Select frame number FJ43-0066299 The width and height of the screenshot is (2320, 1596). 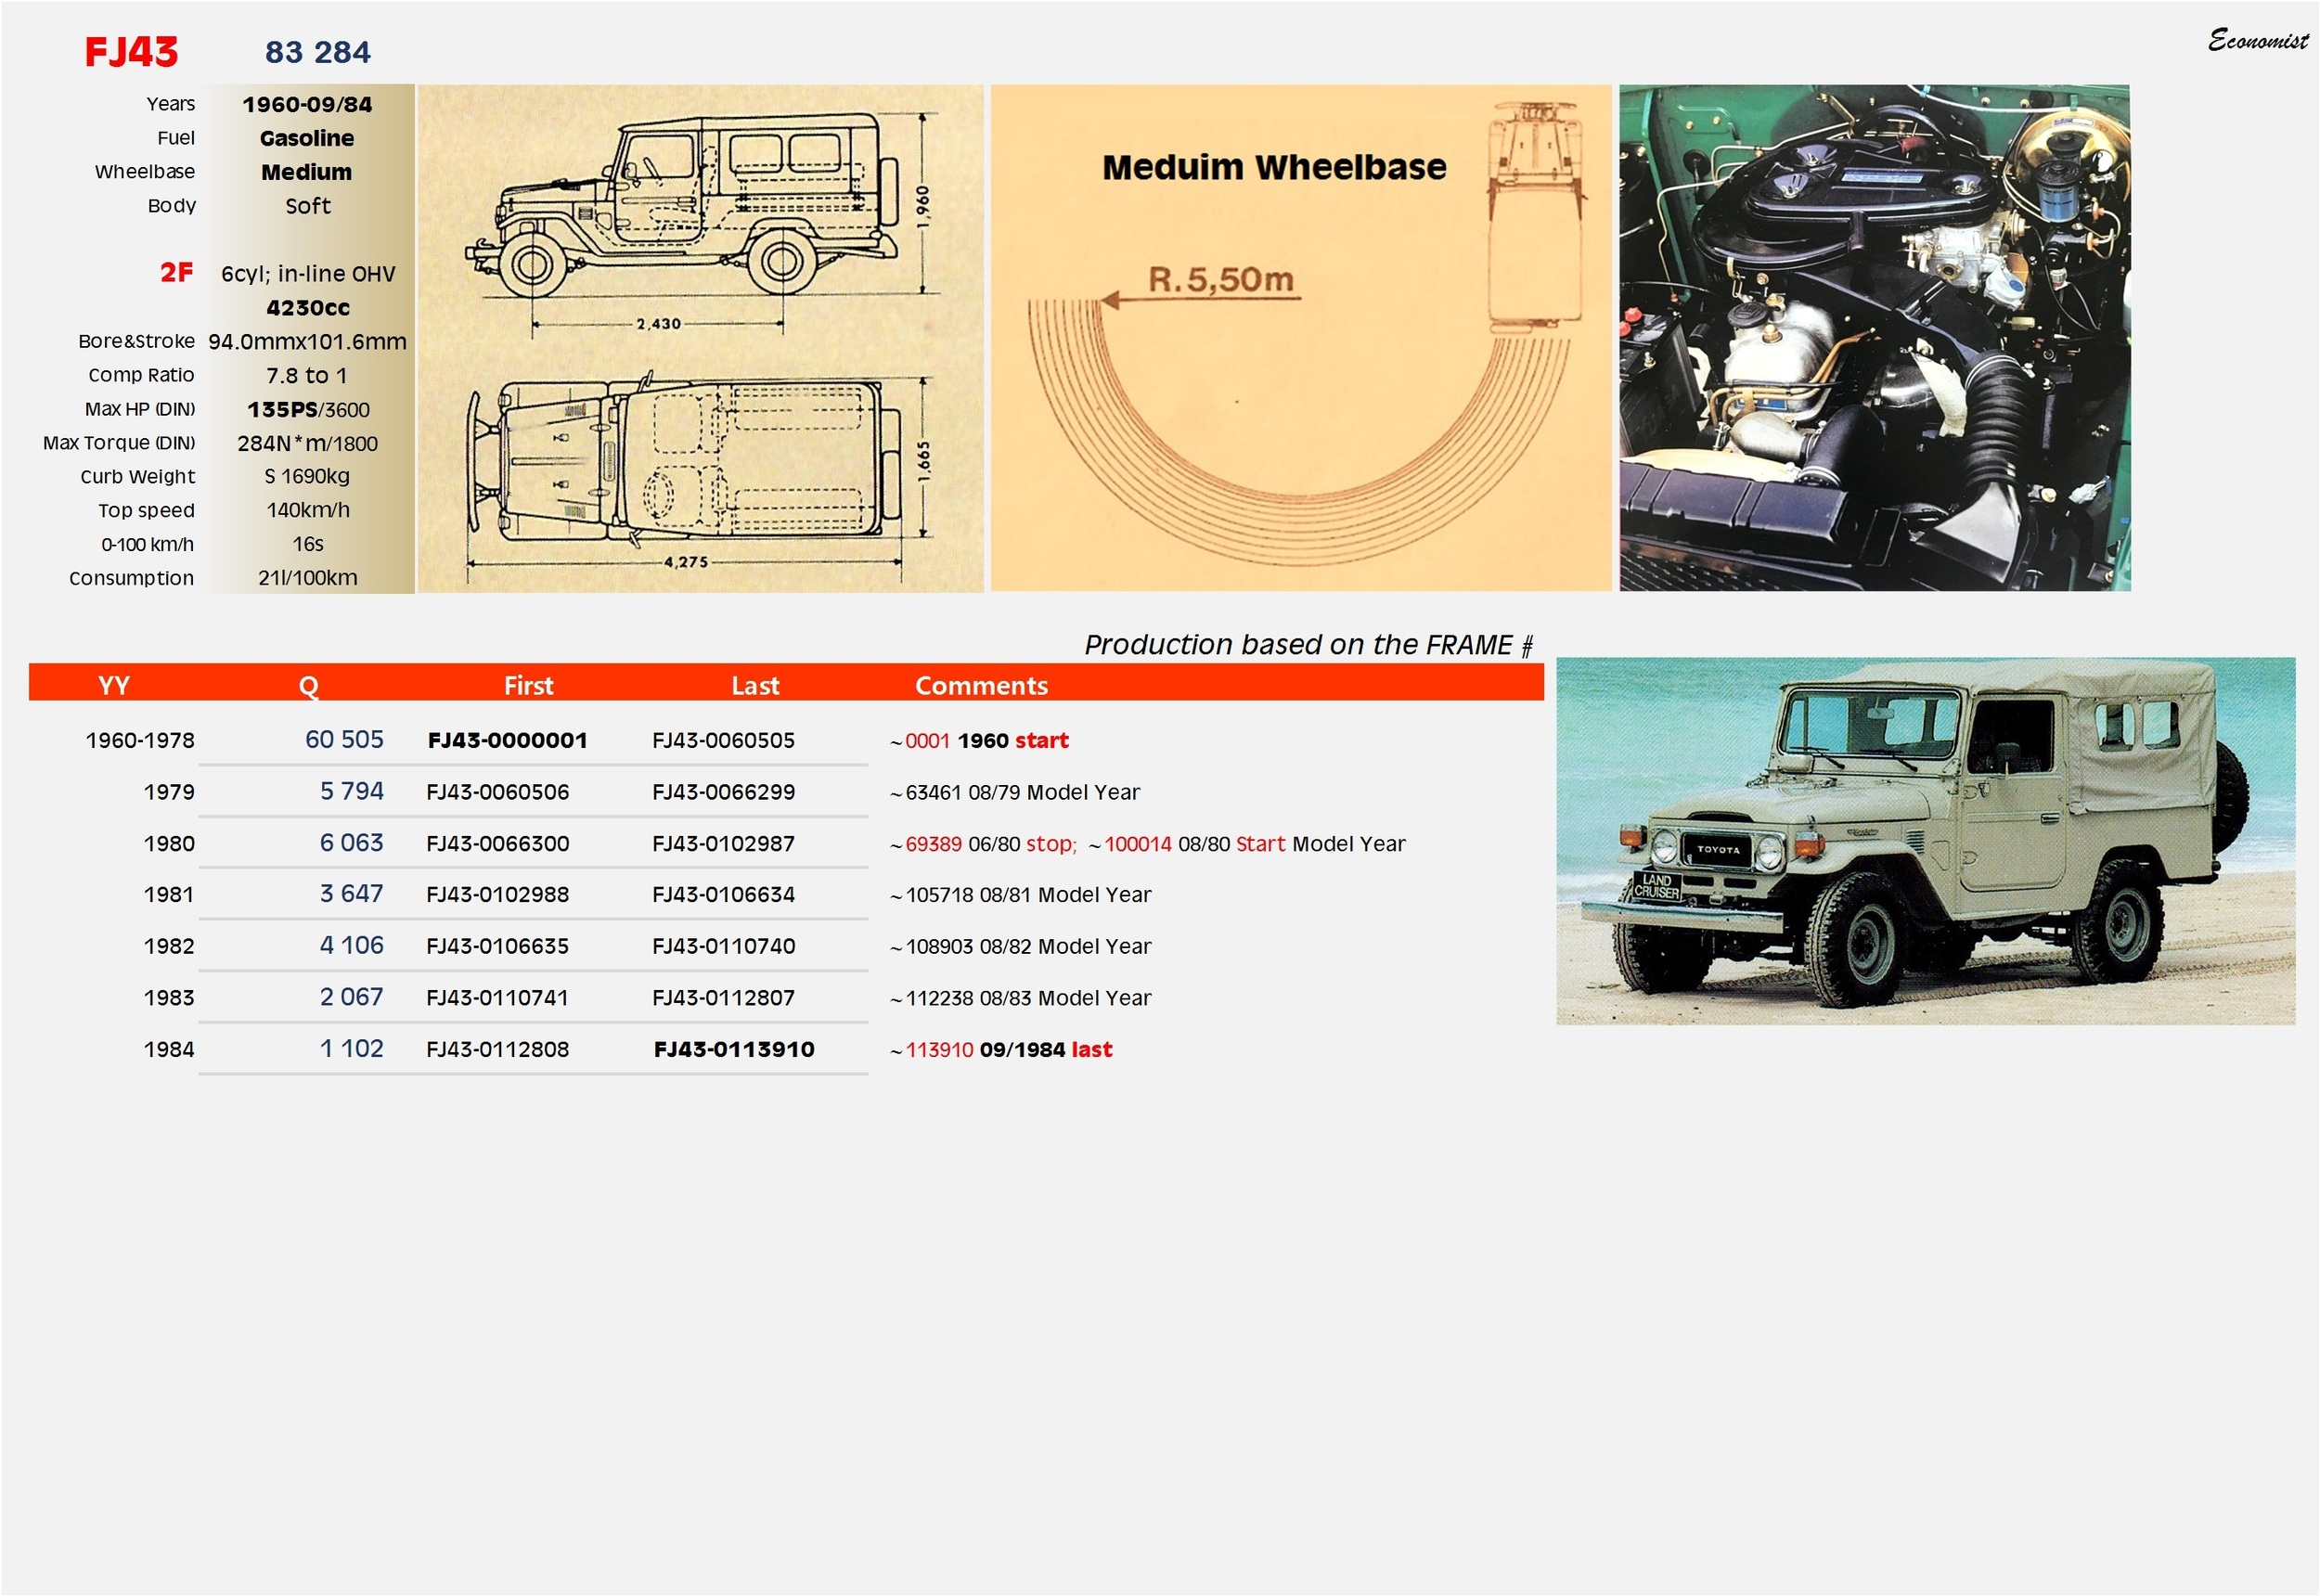[724, 793]
